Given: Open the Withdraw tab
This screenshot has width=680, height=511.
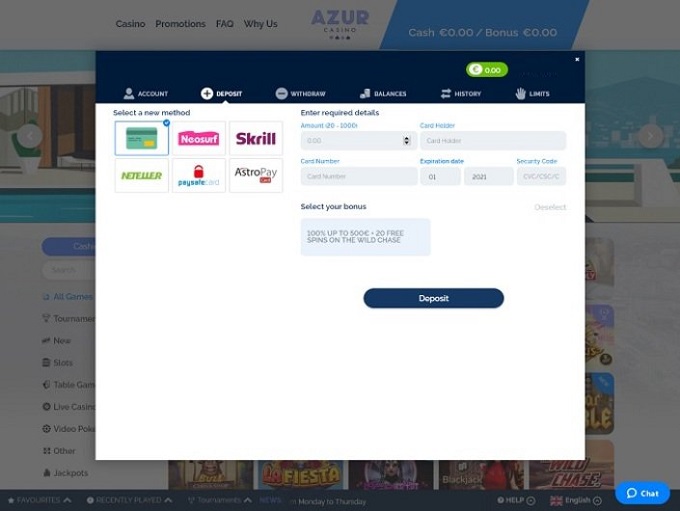Looking at the screenshot, I should coord(301,93).
